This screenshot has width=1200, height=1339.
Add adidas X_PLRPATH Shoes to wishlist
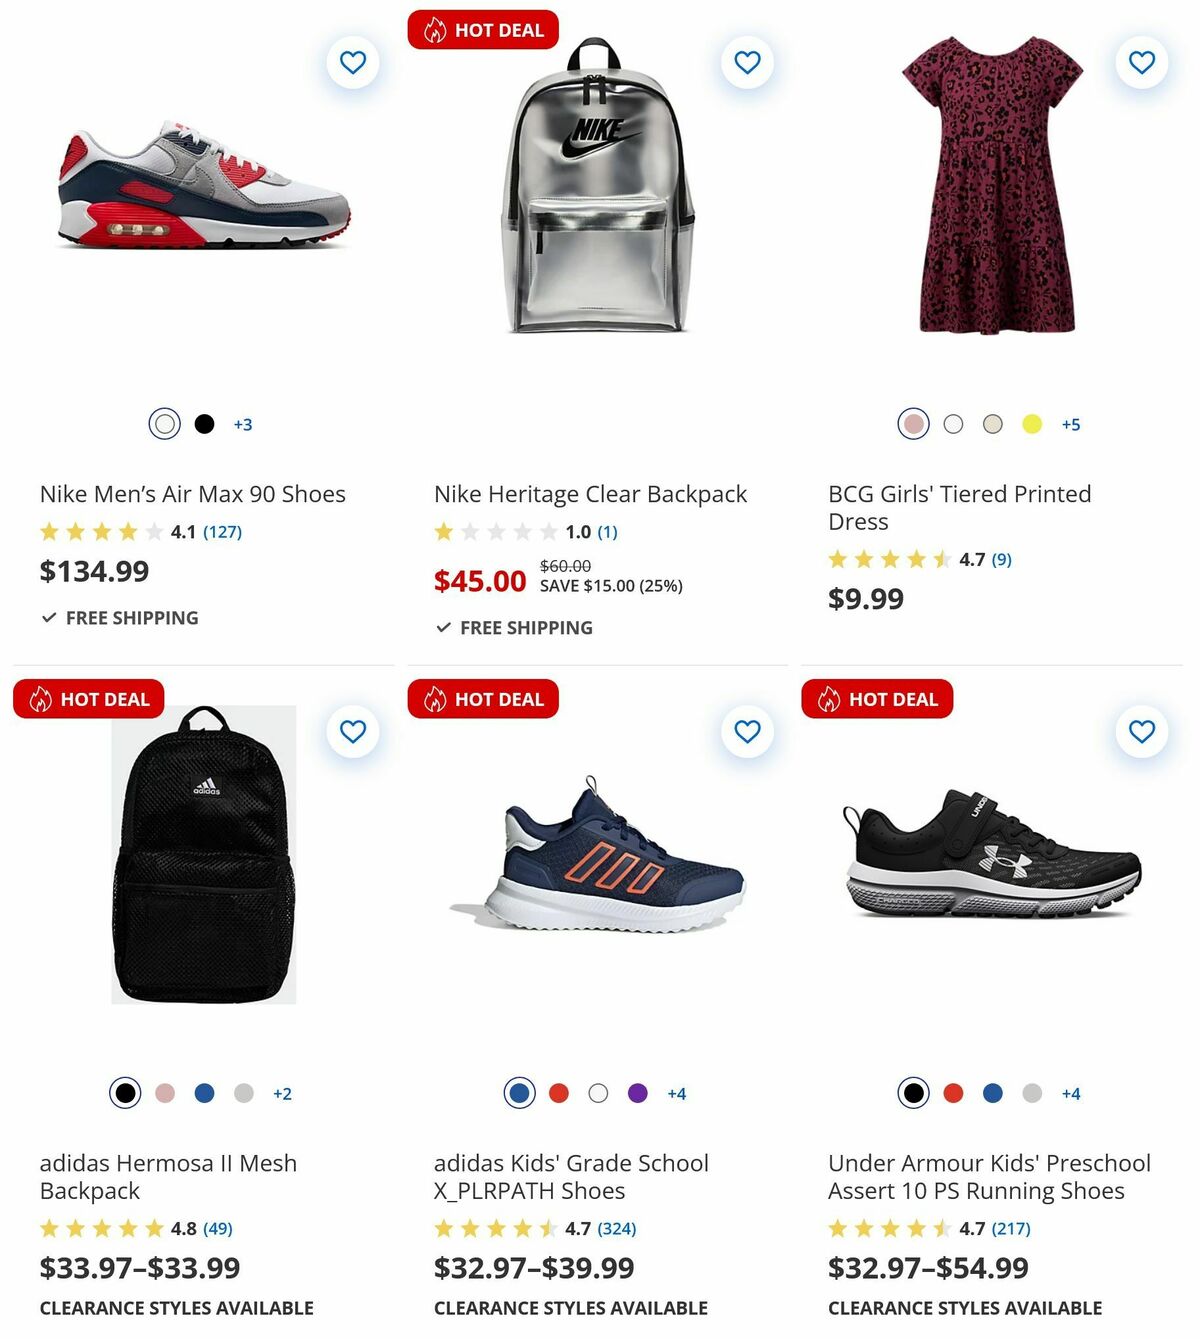coord(747,734)
